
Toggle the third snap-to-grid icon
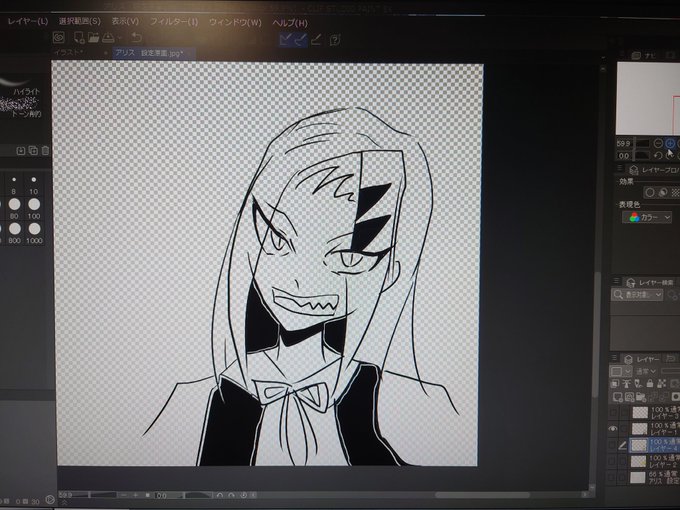tap(316, 39)
